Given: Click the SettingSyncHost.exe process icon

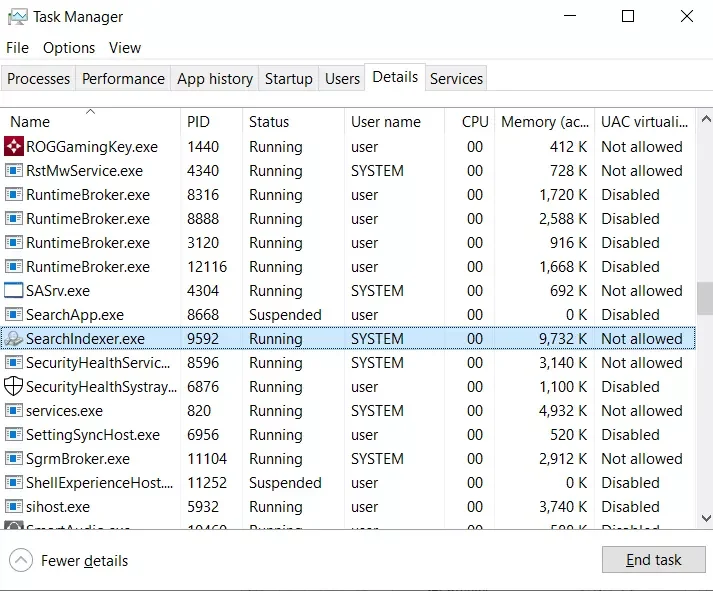Looking at the screenshot, I should point(14,435).
